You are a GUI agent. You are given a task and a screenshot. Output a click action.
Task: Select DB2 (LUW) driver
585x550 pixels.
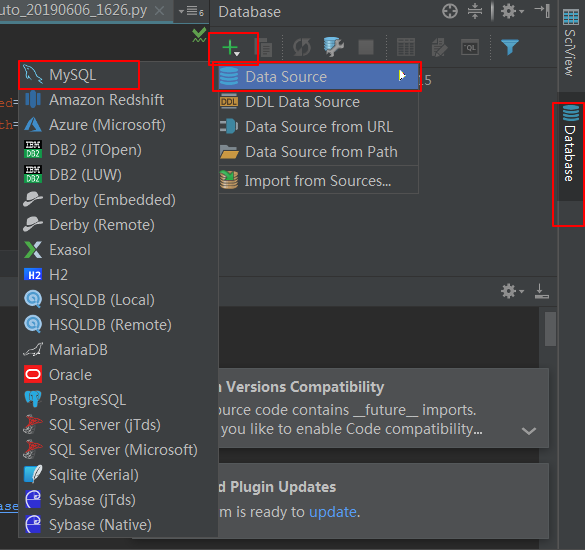pyautogui.click(x=118, y=175)
